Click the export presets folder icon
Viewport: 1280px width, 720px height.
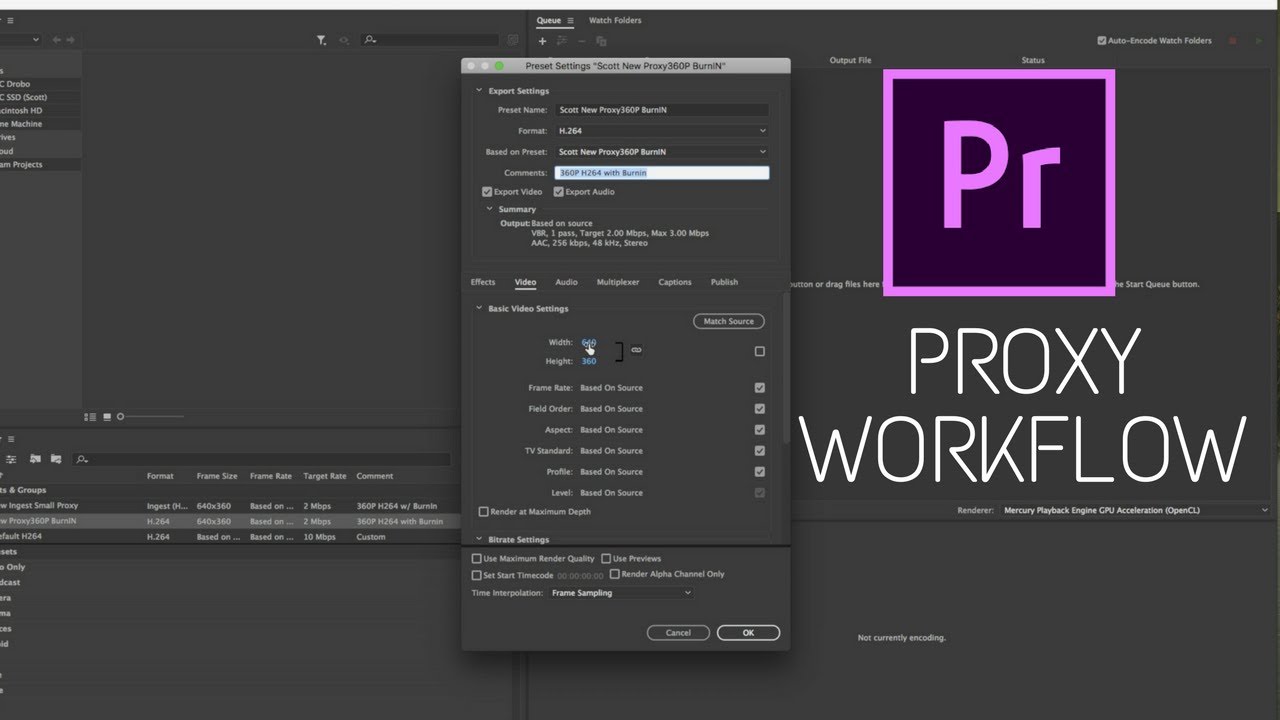[56, 458]
